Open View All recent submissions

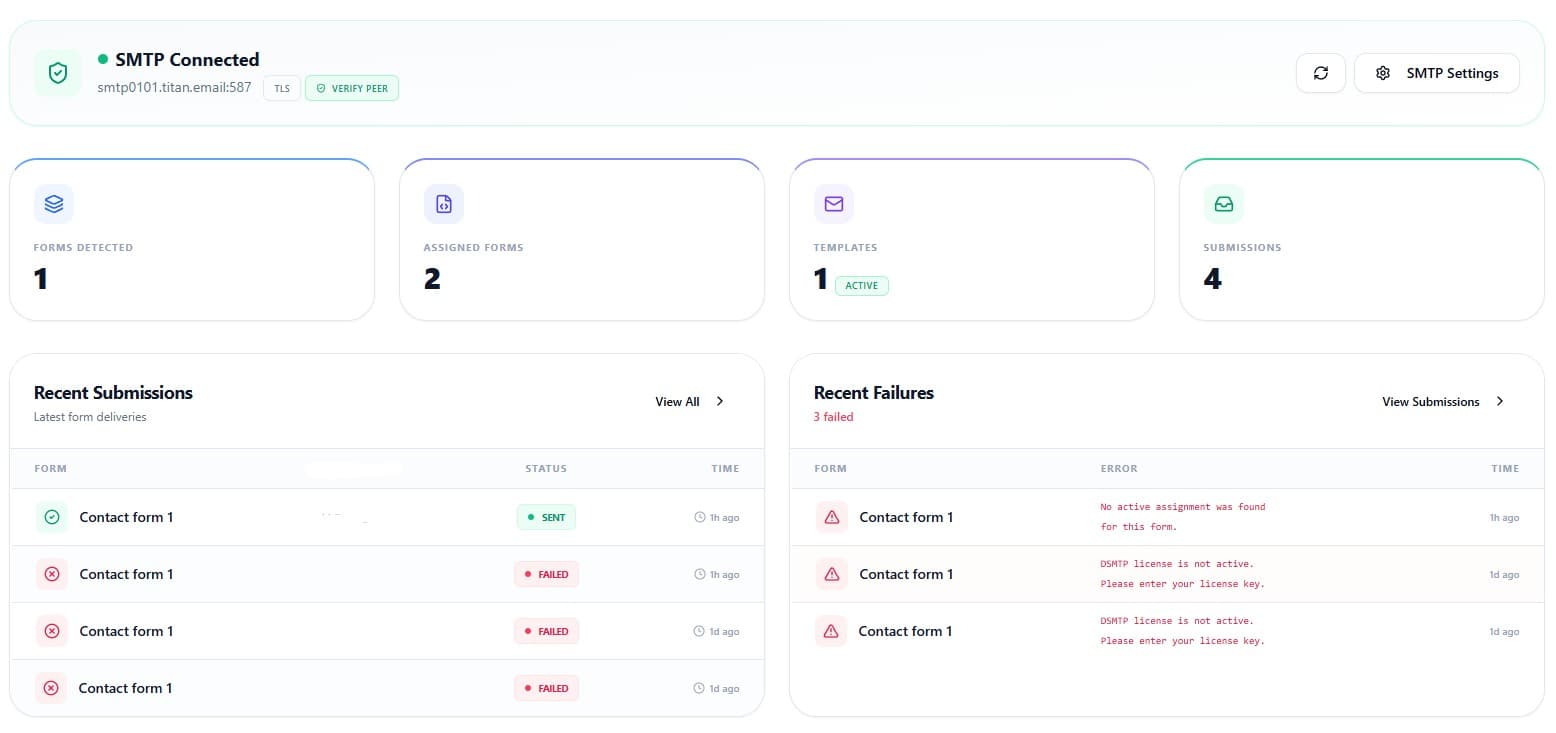click(x=690, y=401)
